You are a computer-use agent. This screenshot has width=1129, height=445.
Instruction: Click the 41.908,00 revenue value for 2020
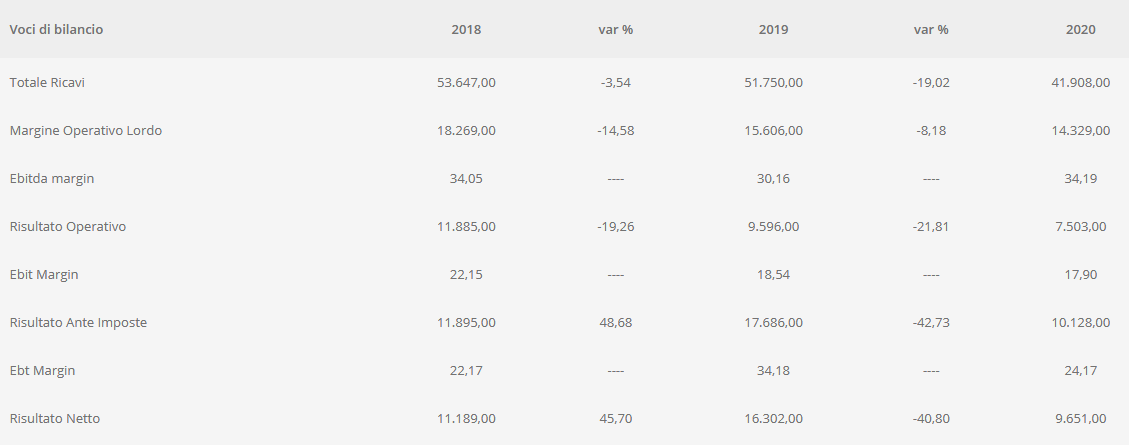click(1081, 82)
